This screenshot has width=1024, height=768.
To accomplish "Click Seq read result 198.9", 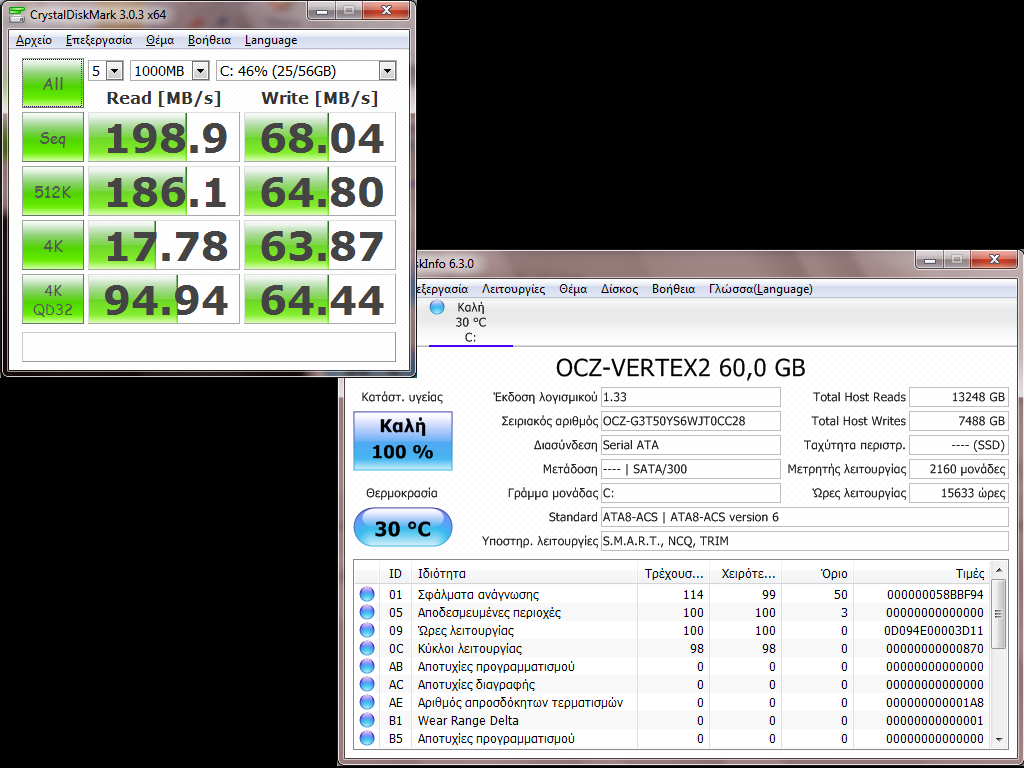I will coord(164,137).
